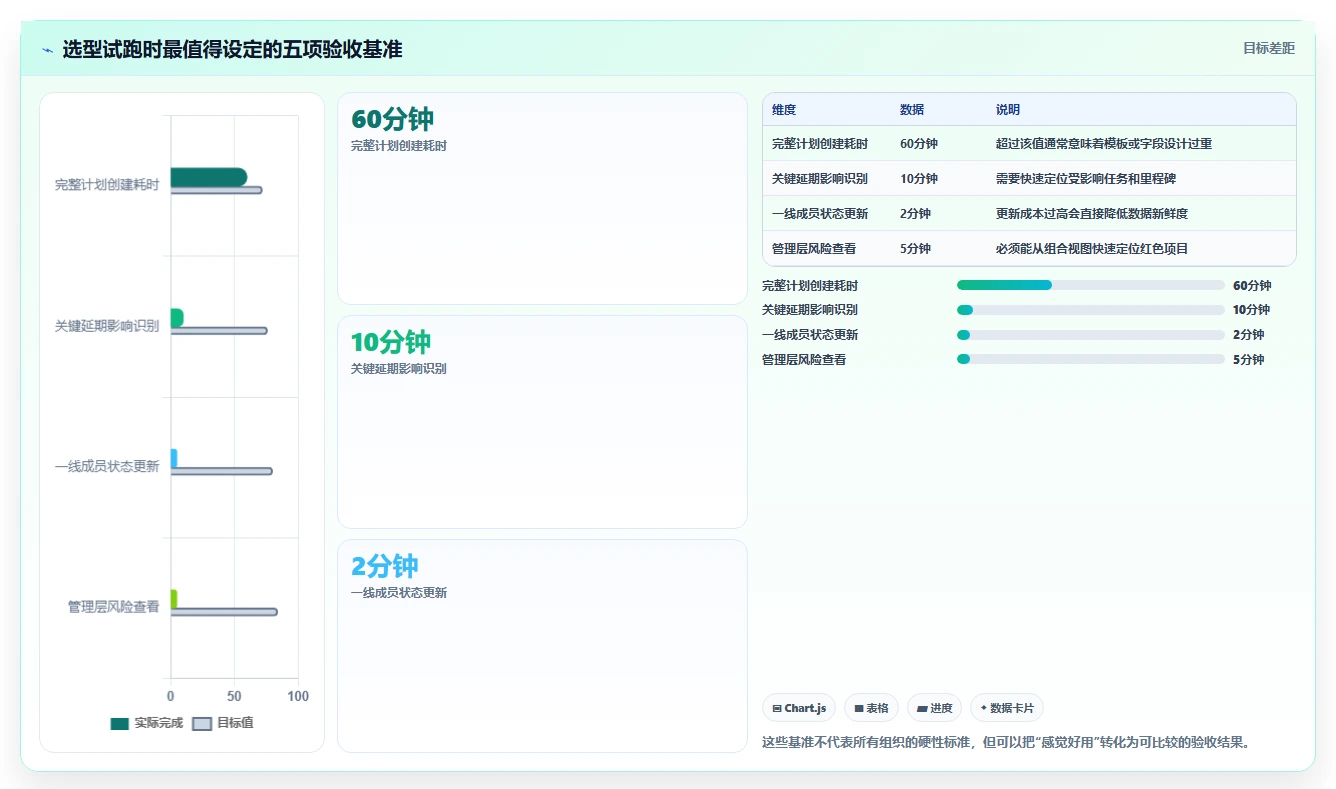Open the 10分钟 data card
1336x789 pixels.
[x=542, y=422]
